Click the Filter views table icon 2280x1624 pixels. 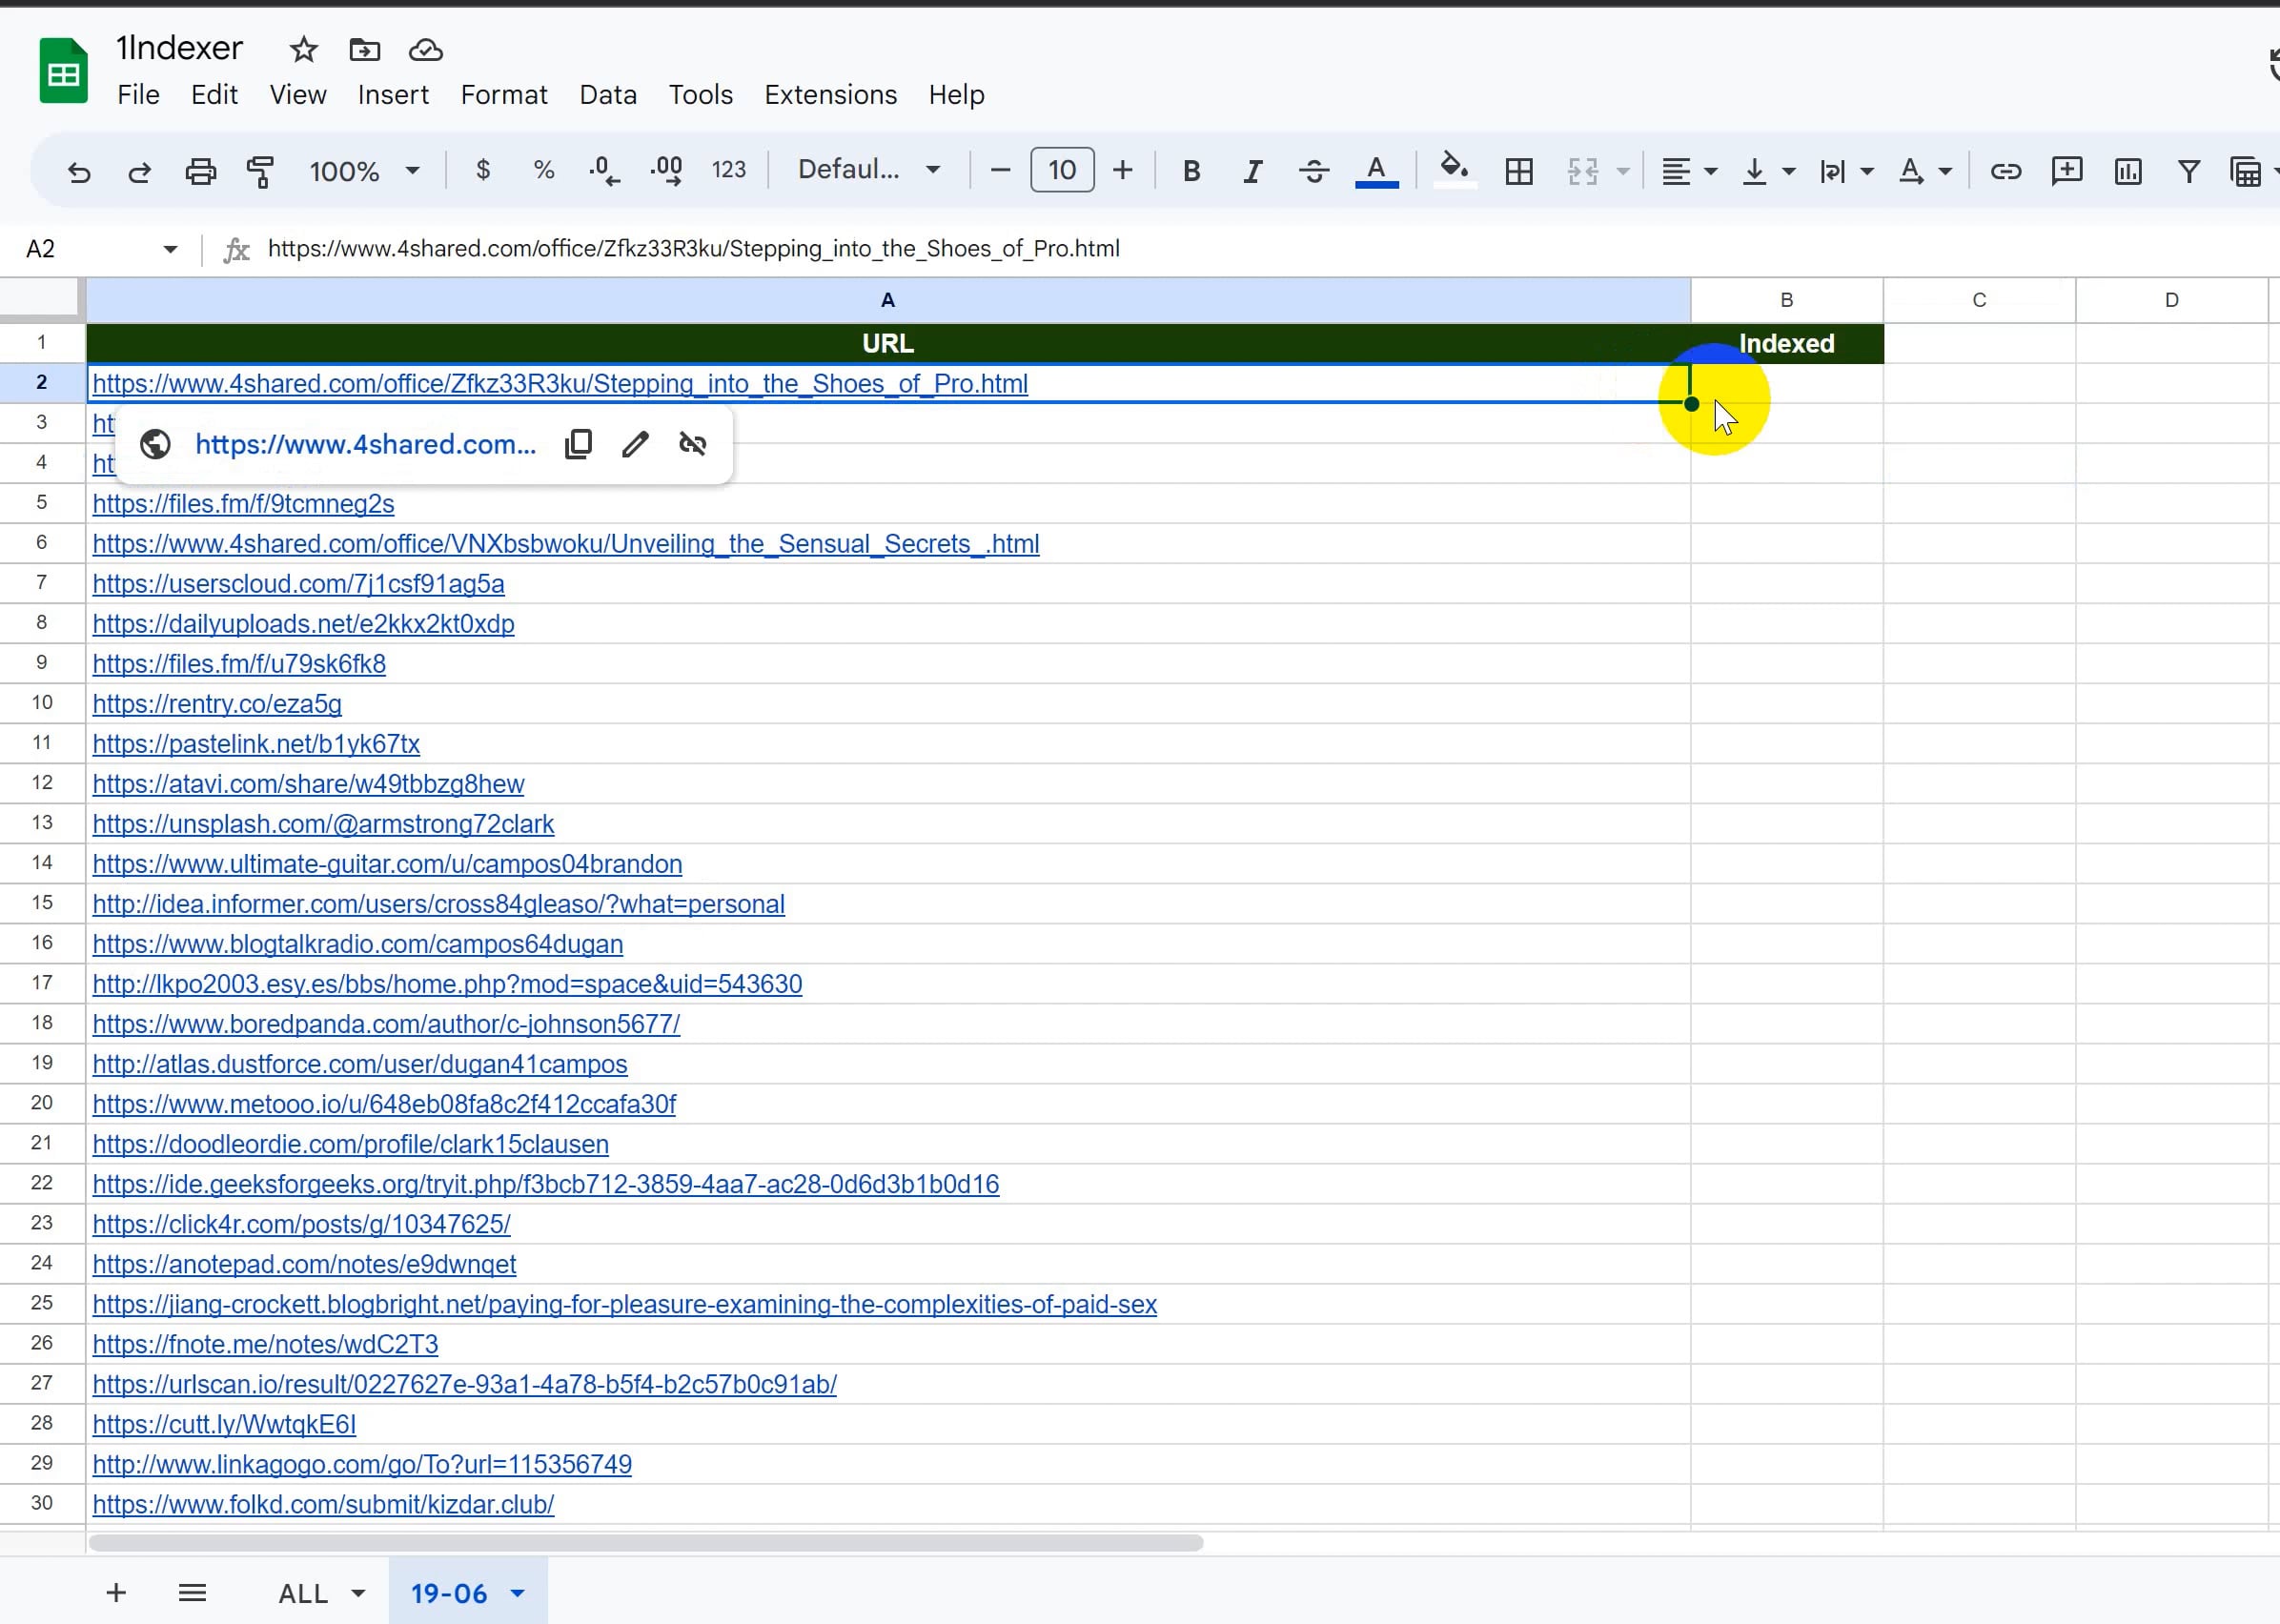(x=2246, y=172)
